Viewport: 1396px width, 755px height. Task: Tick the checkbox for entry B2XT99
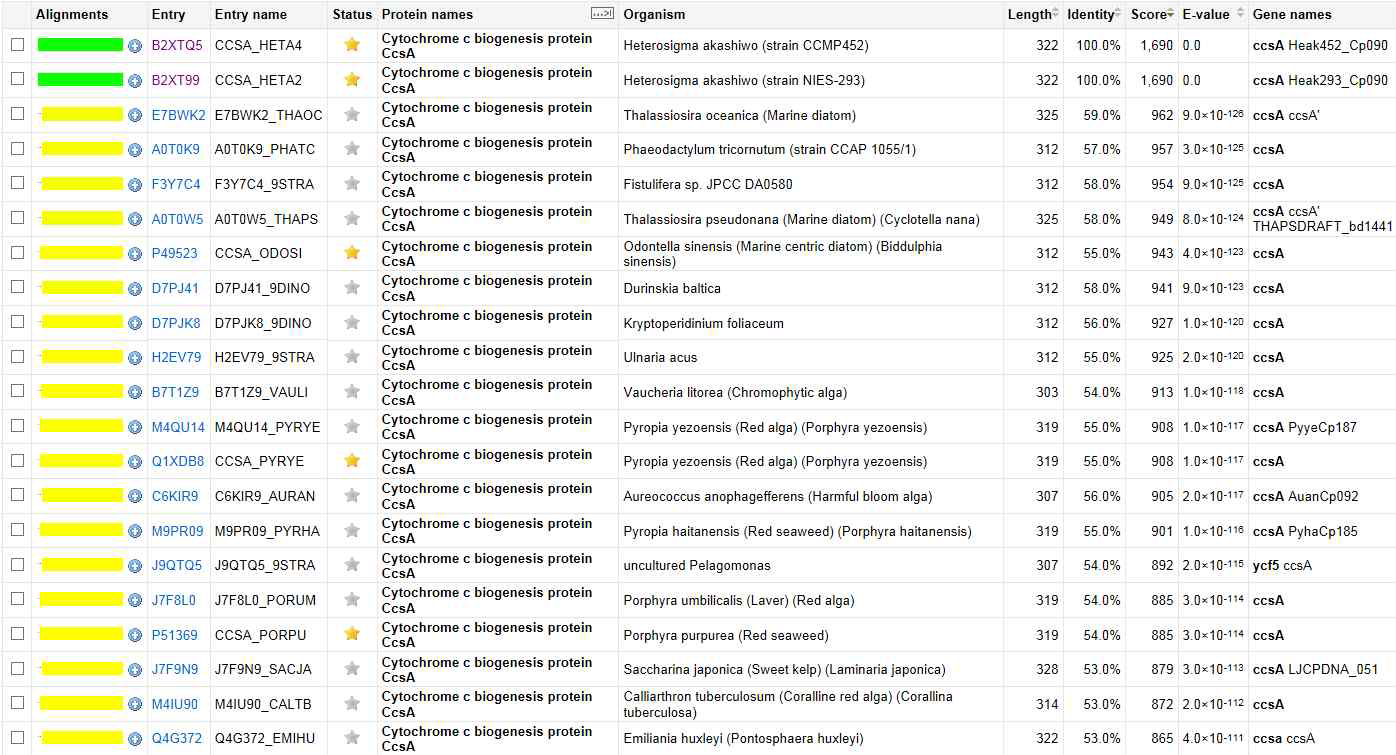17,79
